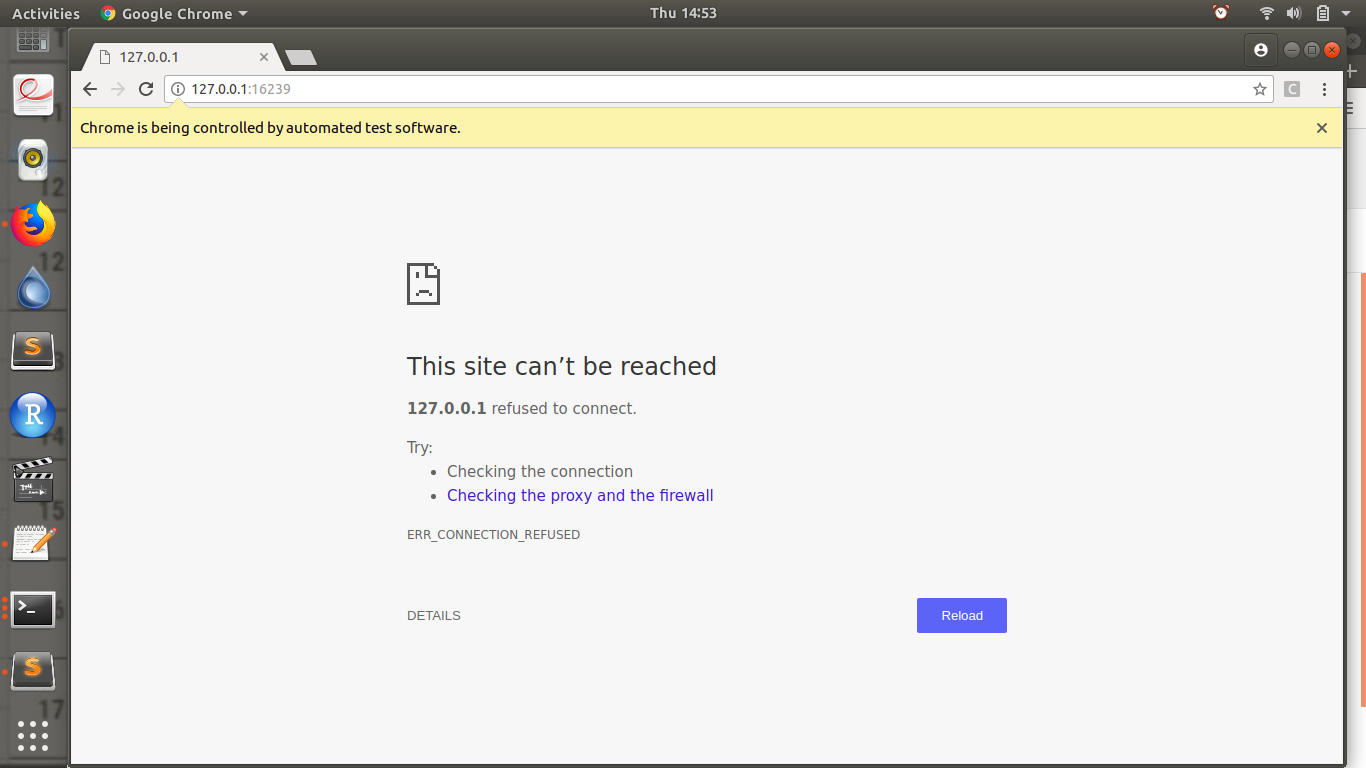Screen dimensions: 1366x768
Task: Click the extension icon beside the address bar
Action: (1292, 89)
